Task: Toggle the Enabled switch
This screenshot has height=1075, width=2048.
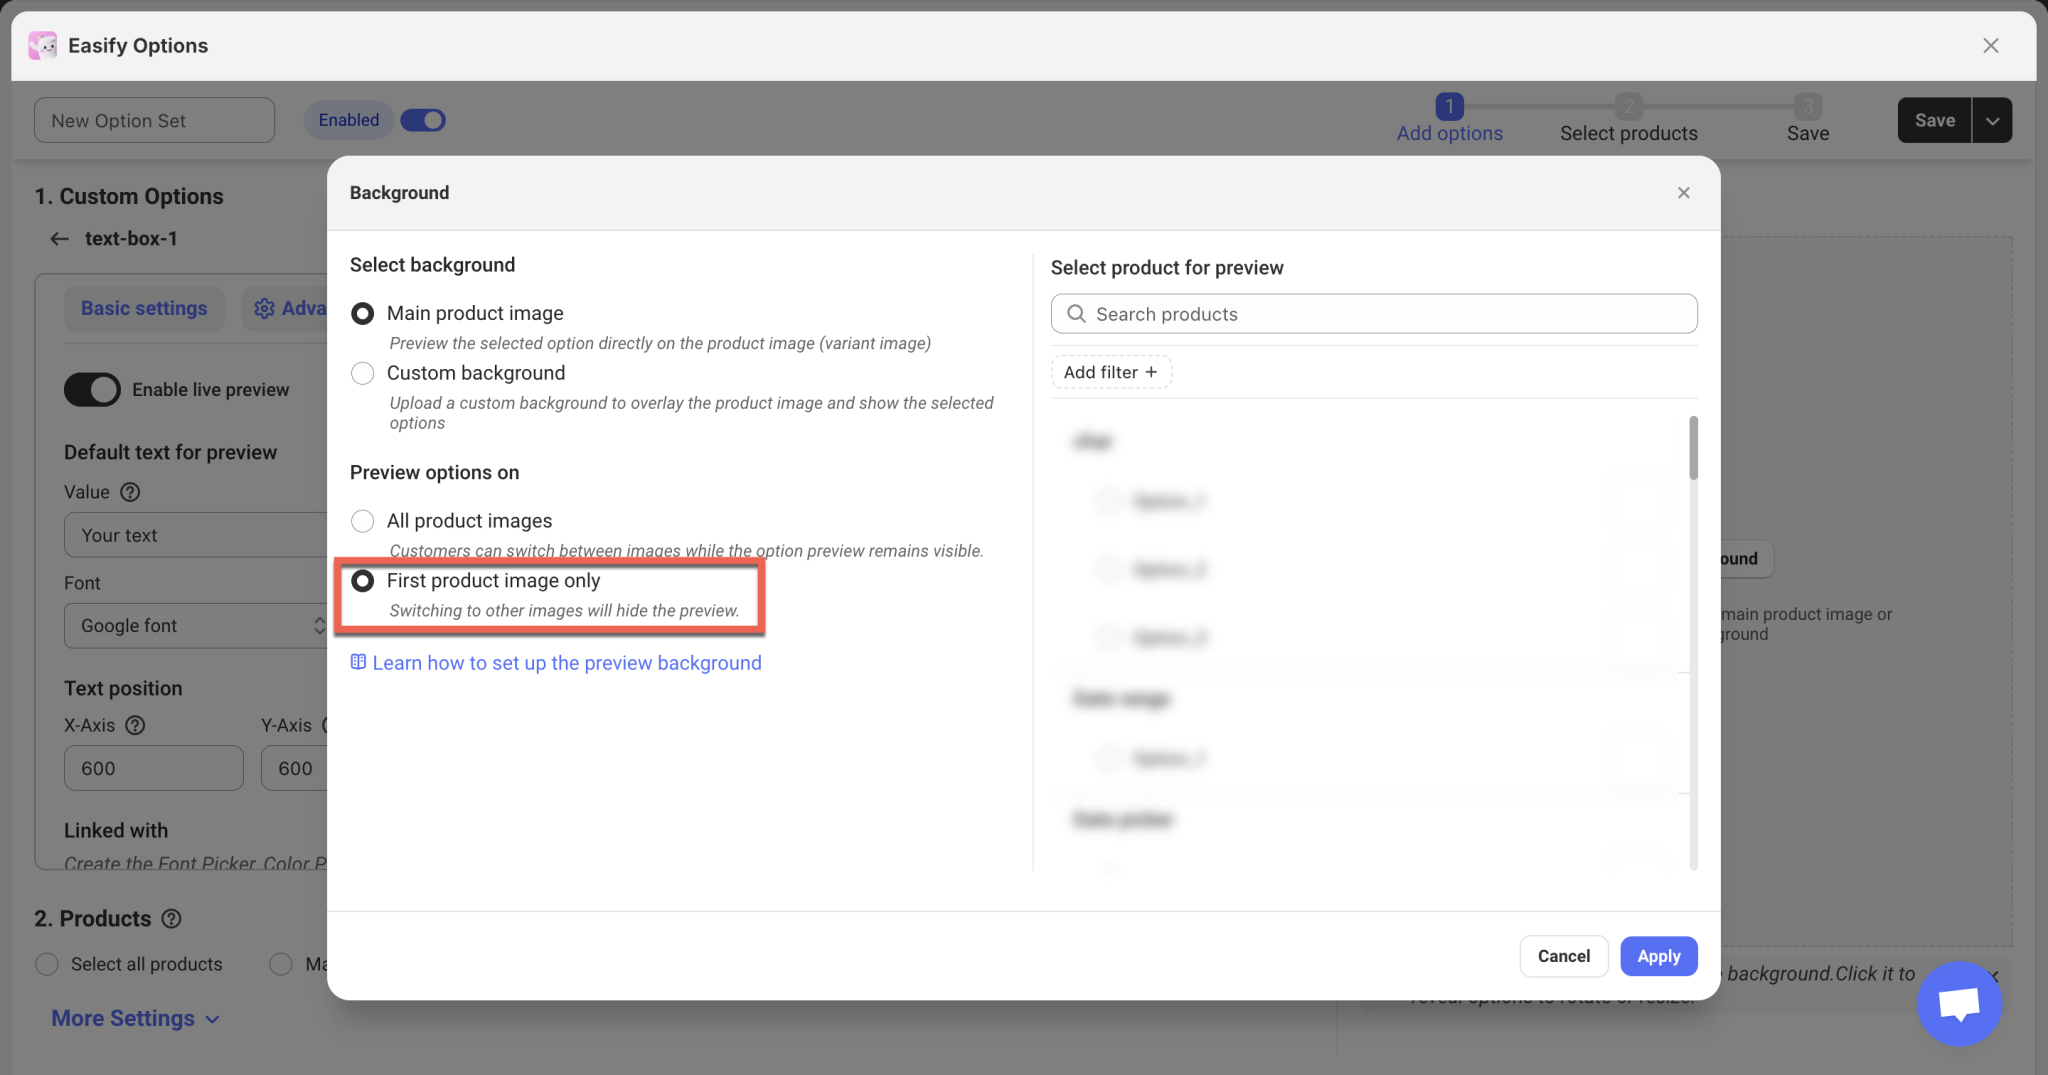Action: 423,120
